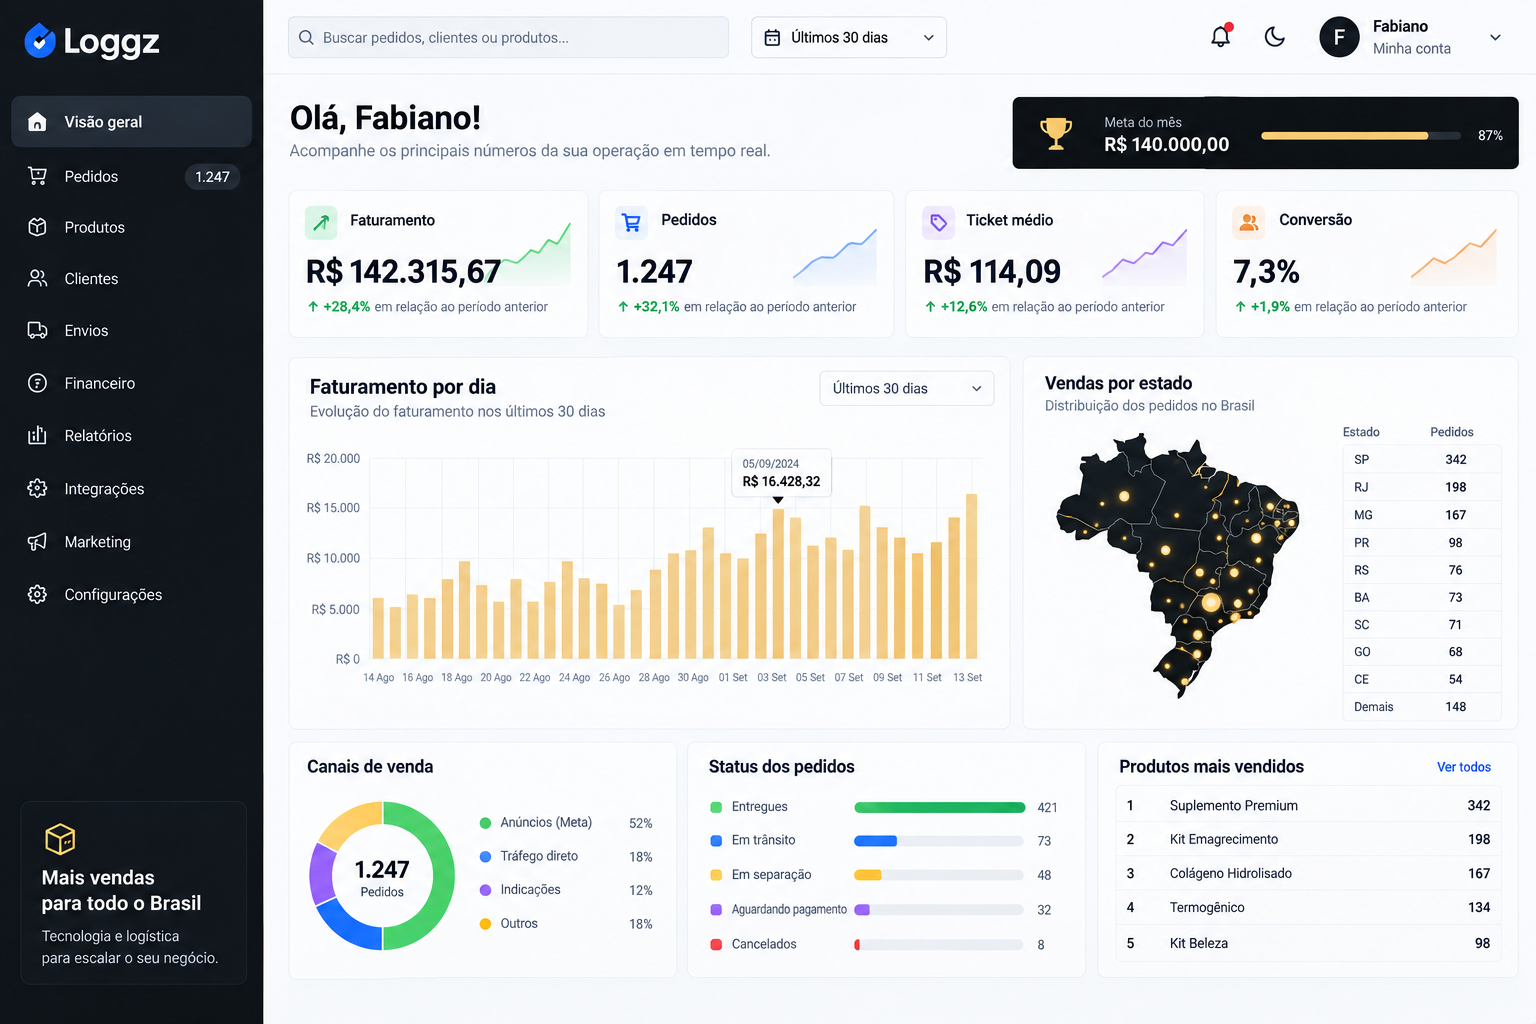Viewport: 1536px width, 1024px height.
Task: Click the box icon in promo card
Action: point(60,839)
